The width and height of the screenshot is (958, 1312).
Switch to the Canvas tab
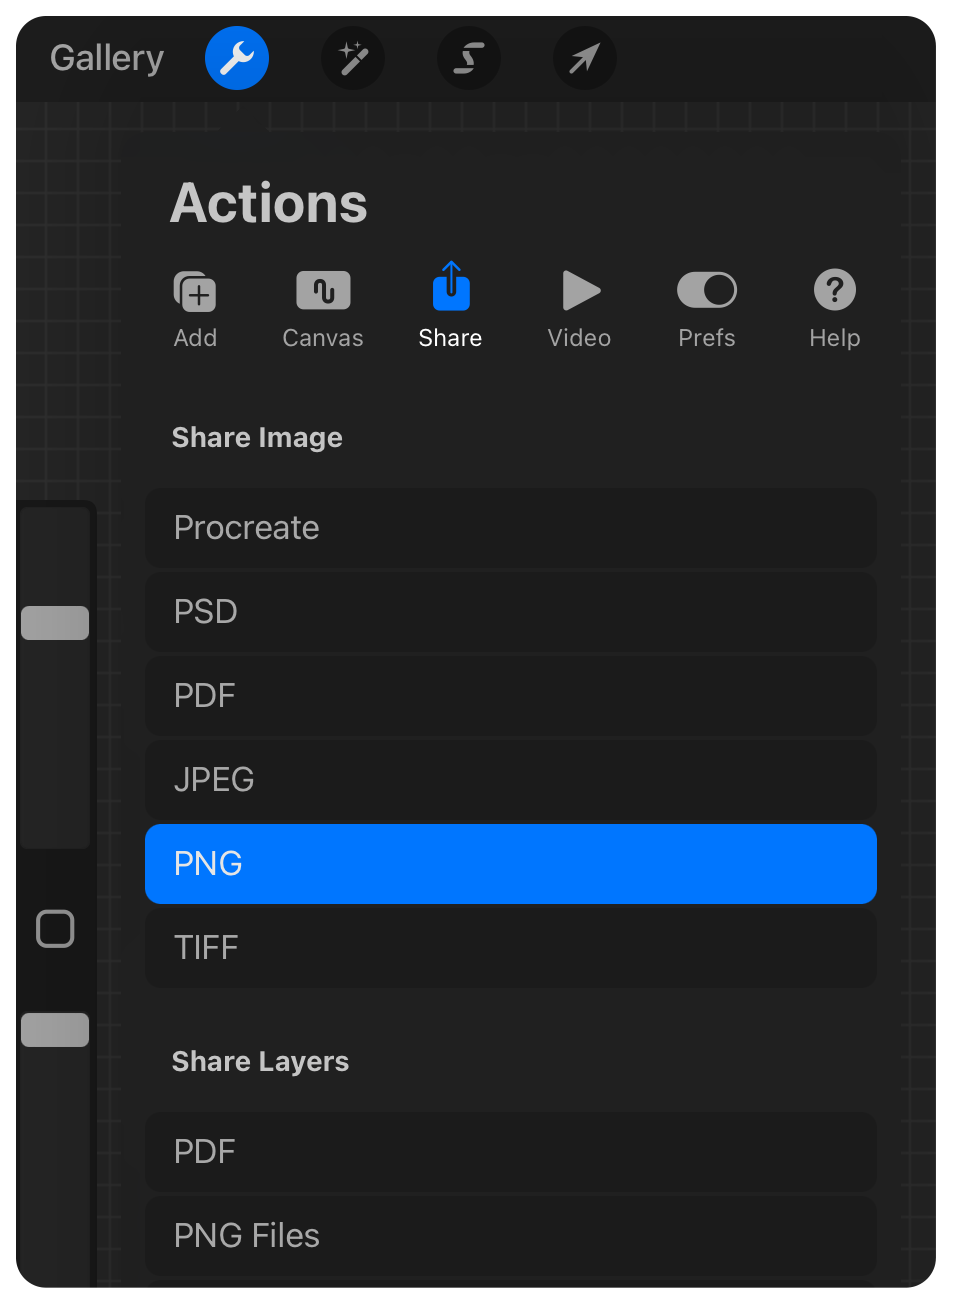point(323,309)
